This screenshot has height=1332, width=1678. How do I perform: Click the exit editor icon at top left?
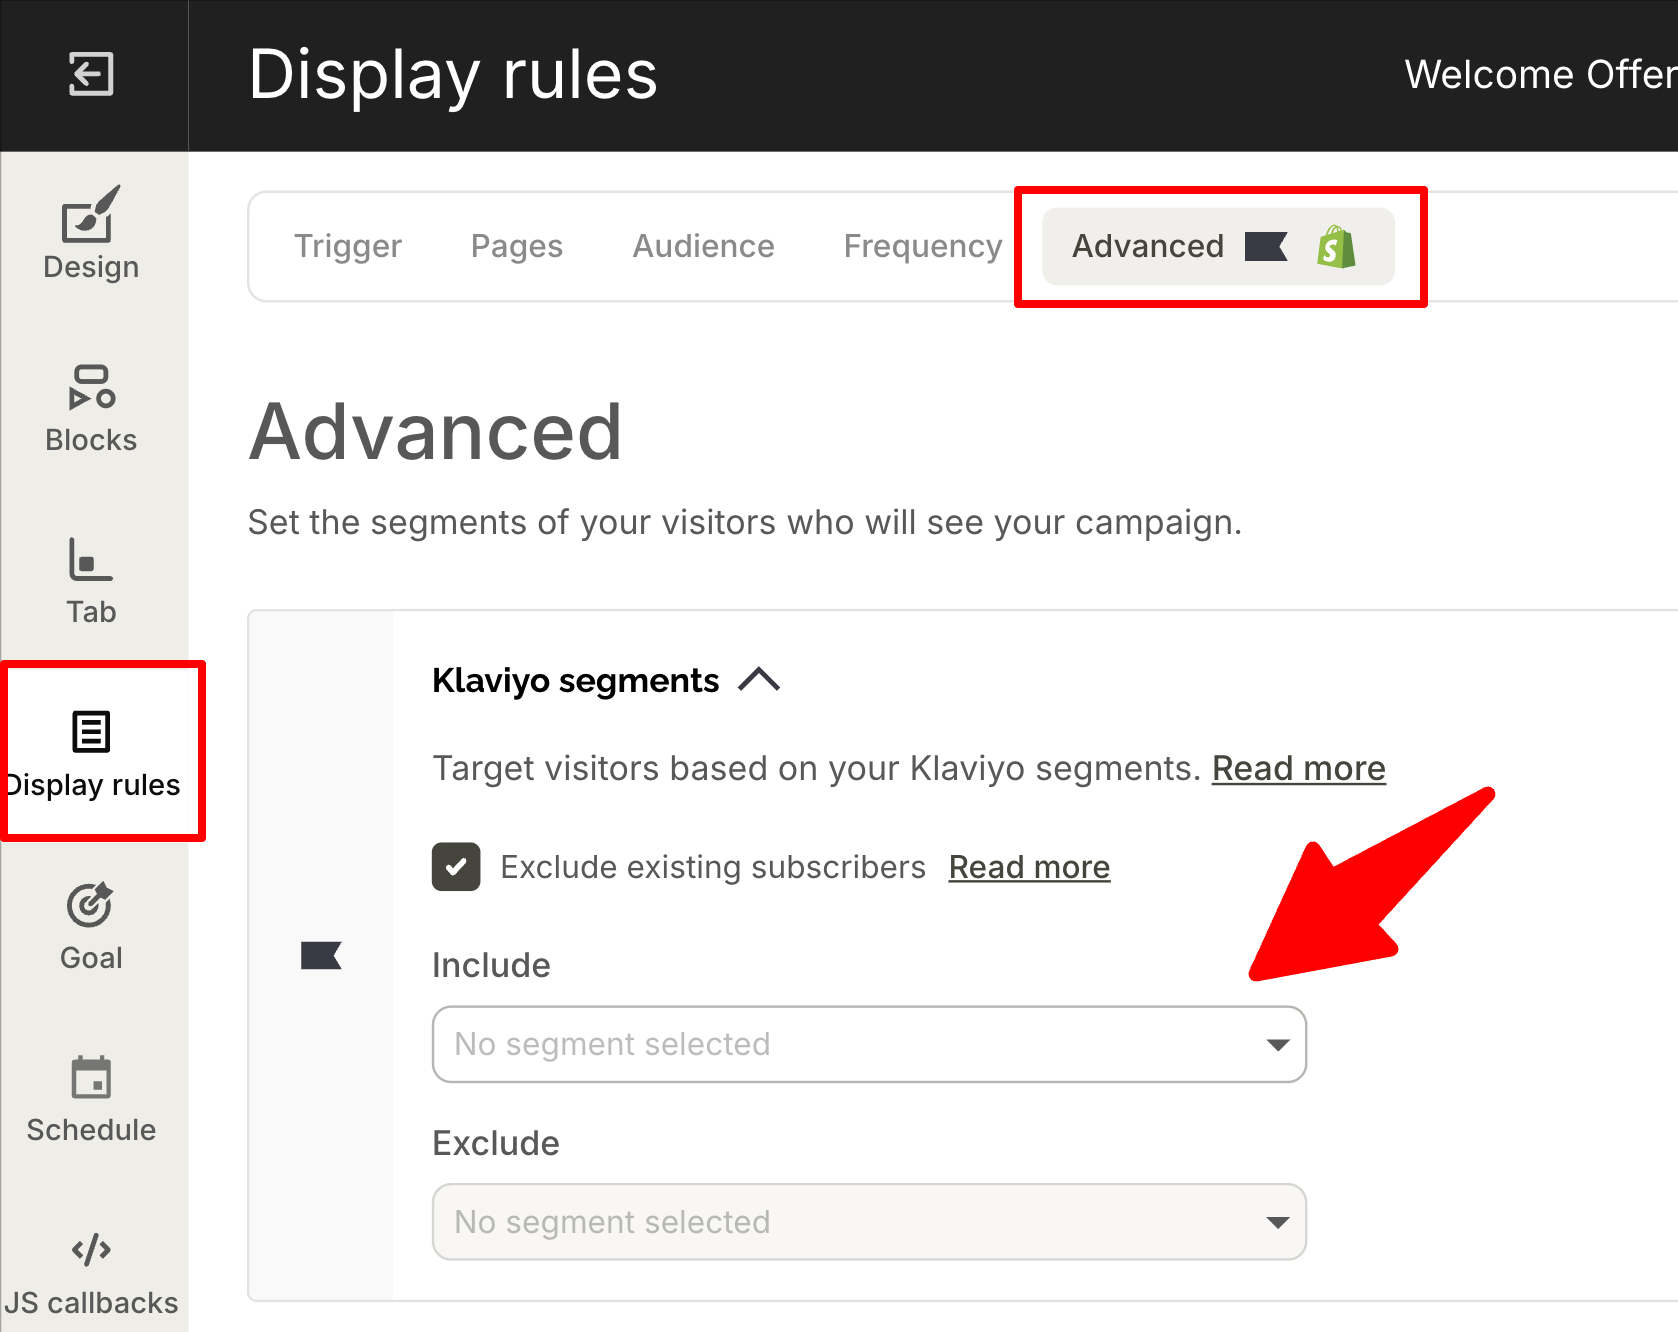tap(91, 75)
